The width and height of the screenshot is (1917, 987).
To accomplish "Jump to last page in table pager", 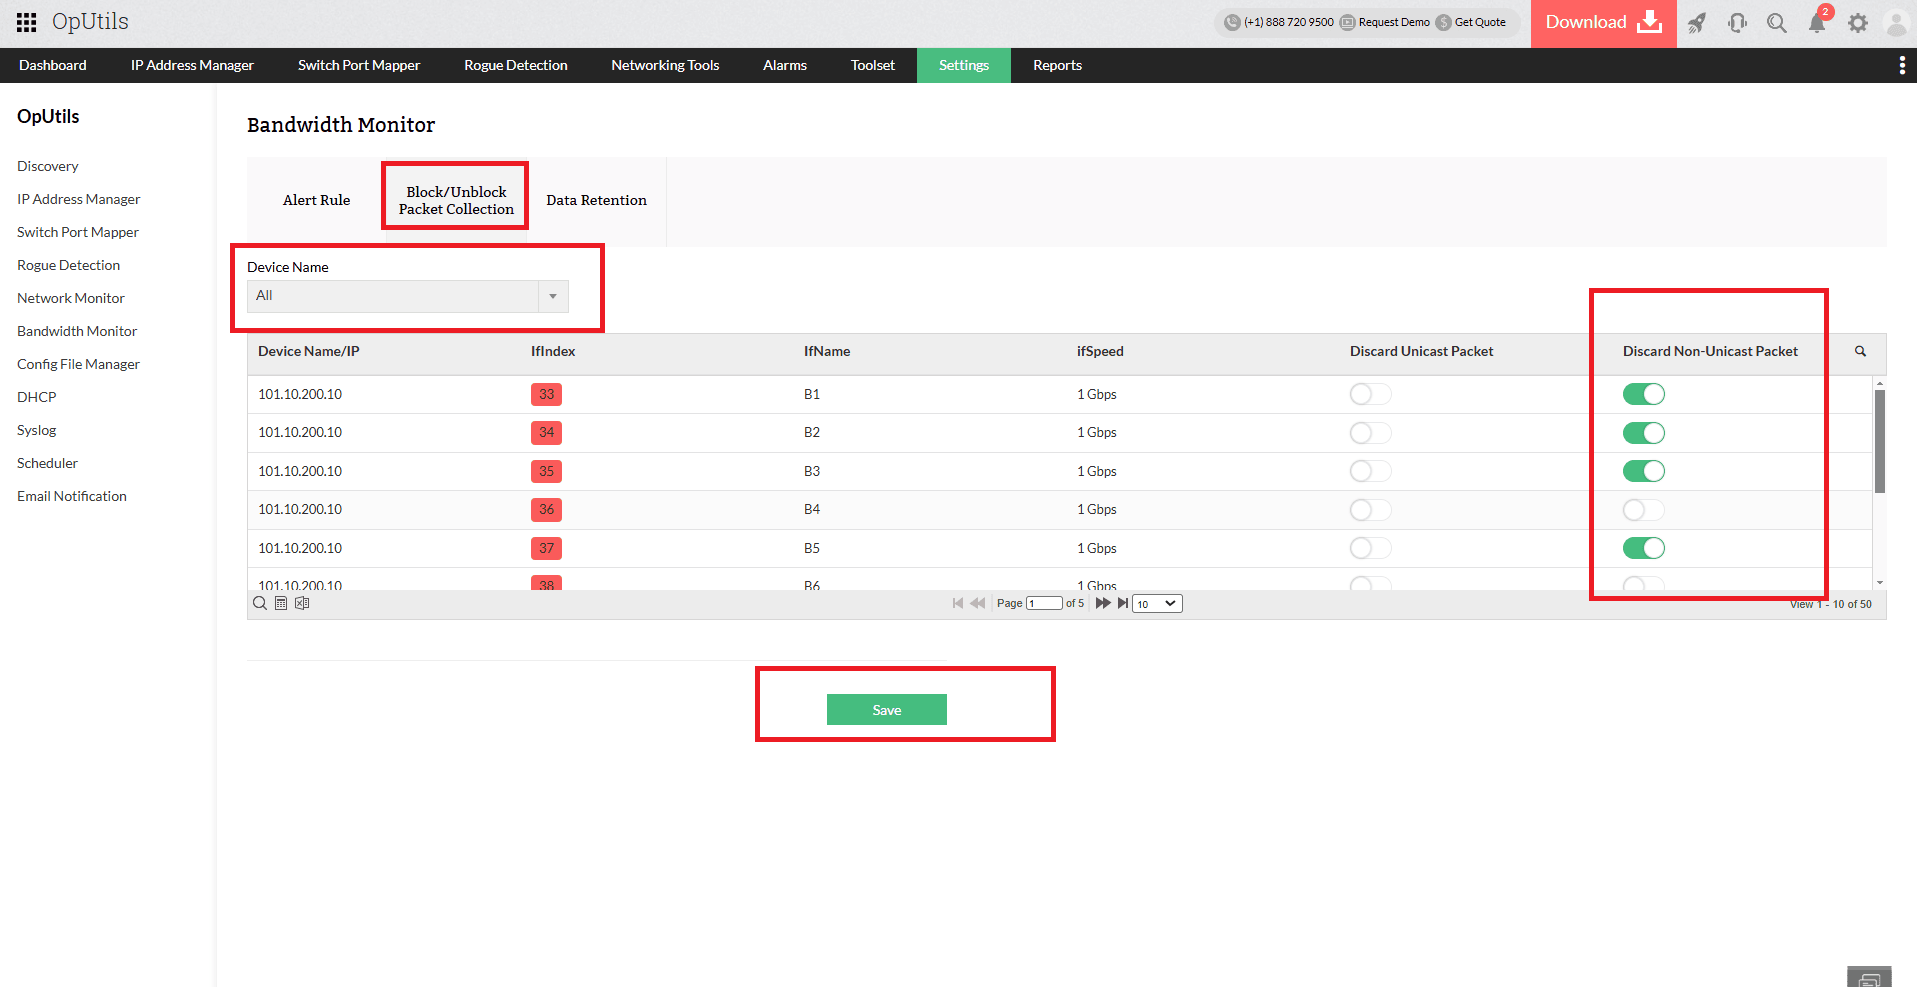I will tap(1123, 603).
